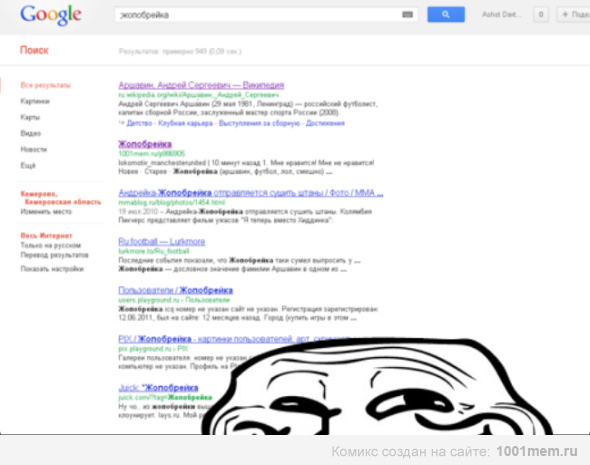
Task: Click the plus share button in header
Action: point(573,15)
